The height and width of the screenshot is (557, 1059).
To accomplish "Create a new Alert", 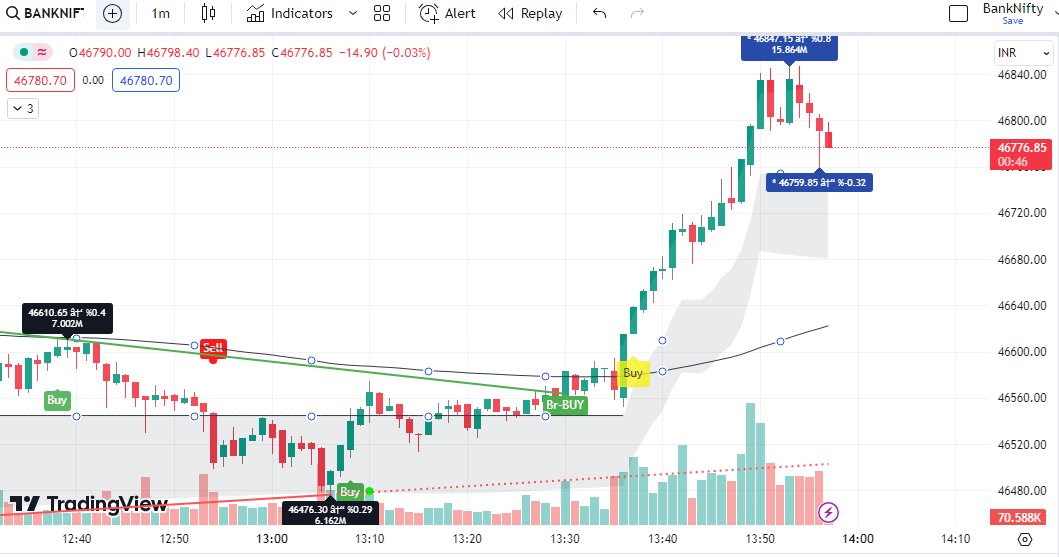I will coord(447,14).
